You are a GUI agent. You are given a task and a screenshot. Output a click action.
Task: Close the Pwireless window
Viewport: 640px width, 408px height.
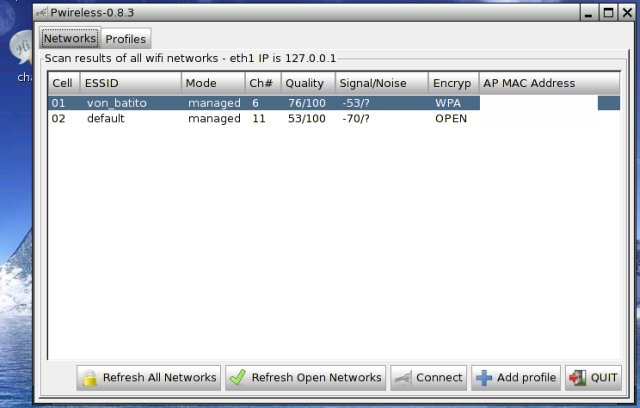(x=627, y=13)
